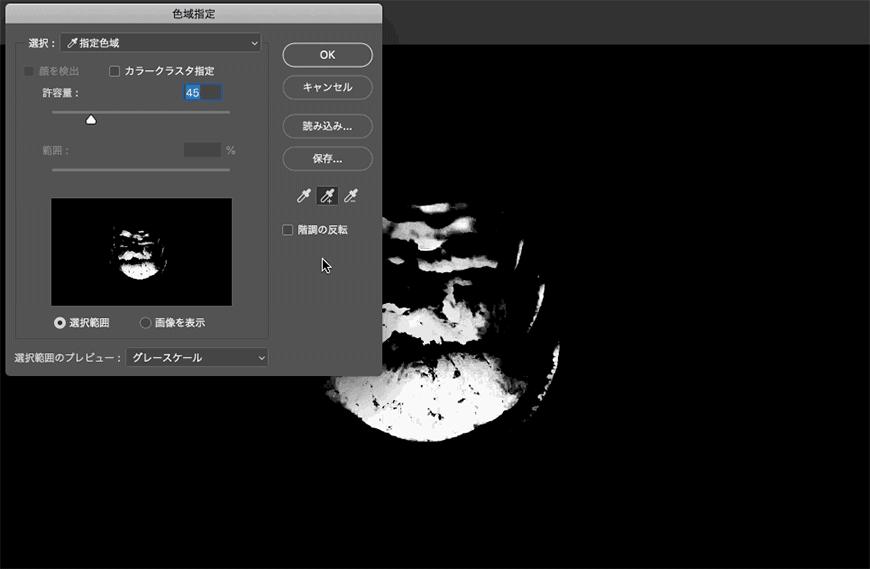Viewport: 870px width, 569px height.
Task: Select the standard eyedropper tool
Action: [304, 196]
